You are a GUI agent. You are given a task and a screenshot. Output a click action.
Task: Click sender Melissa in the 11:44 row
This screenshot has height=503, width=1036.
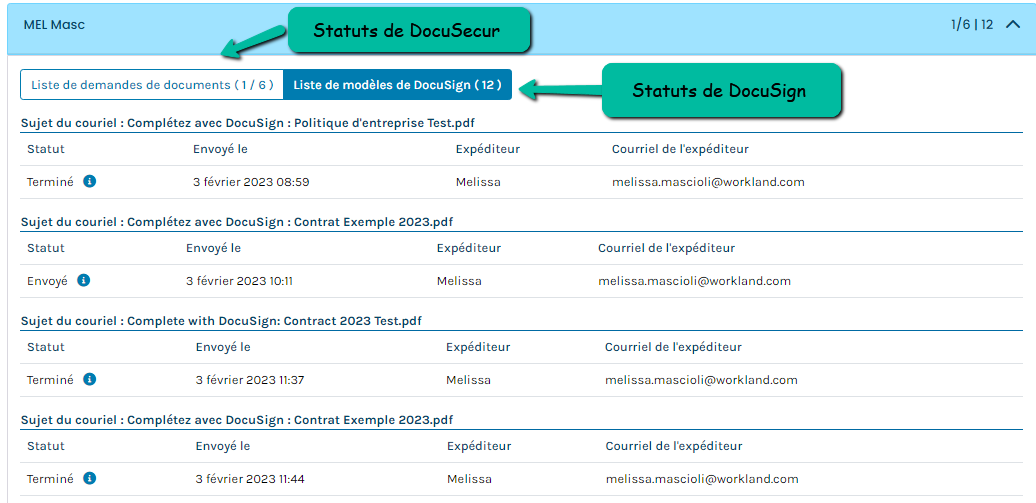[x=469, y=480]
